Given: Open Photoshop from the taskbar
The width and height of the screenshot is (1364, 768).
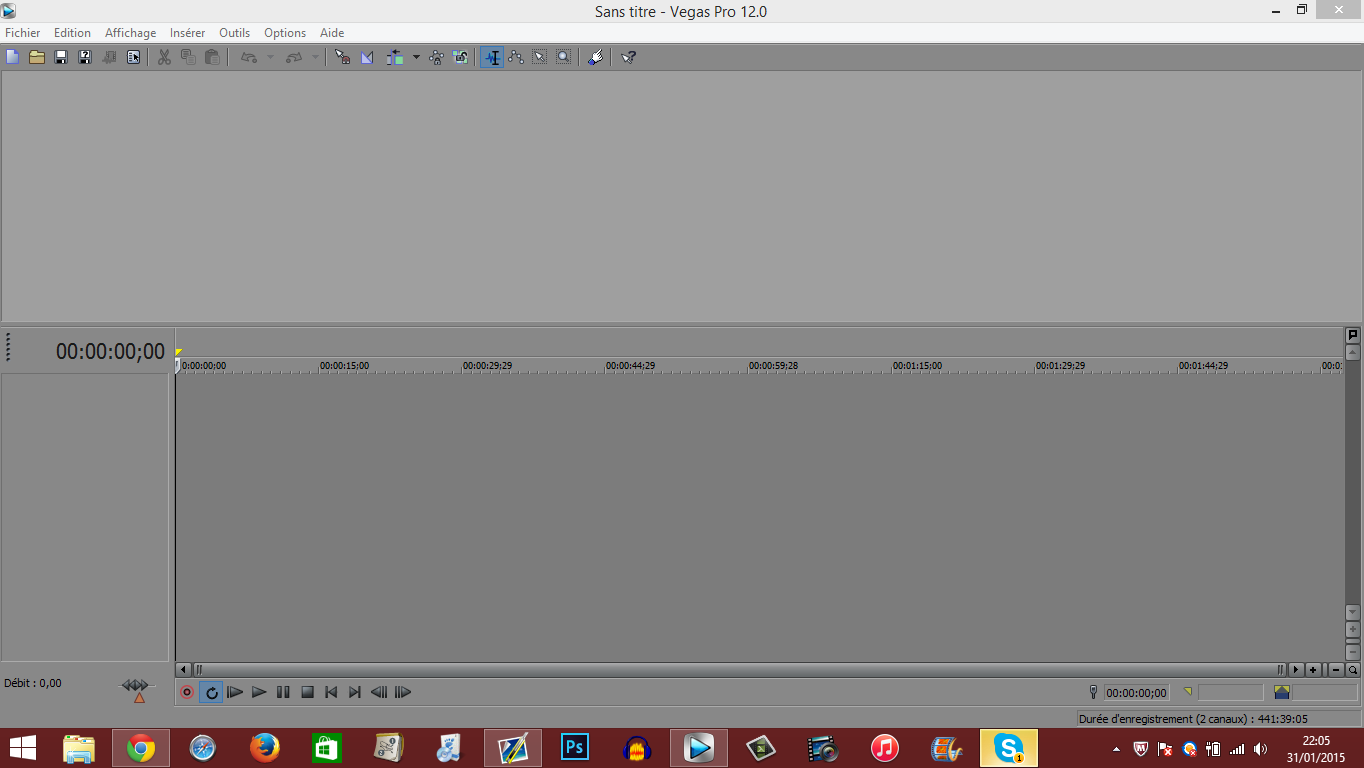Looking at the screenshot, I should click(575, 747).
